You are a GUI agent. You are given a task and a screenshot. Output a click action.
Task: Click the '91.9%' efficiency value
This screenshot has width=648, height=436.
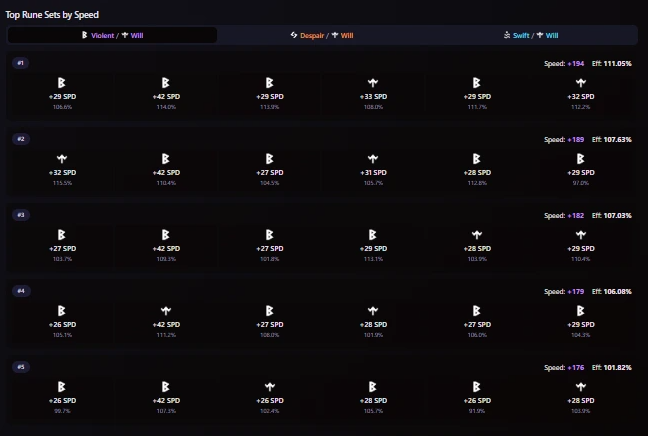[477, 411]
